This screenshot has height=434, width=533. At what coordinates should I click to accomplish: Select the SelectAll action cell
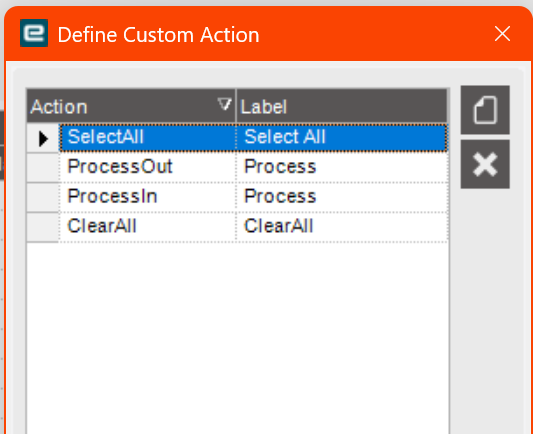click(148, 138)
